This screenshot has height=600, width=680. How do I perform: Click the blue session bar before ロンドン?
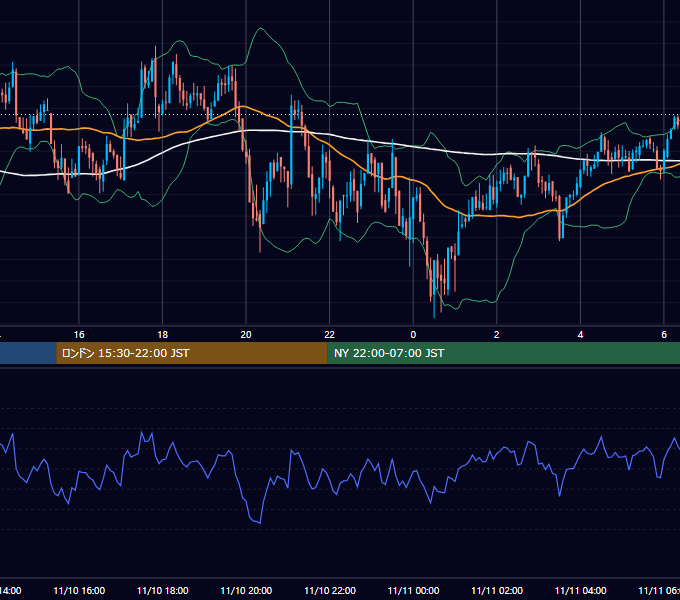point(28,353)
